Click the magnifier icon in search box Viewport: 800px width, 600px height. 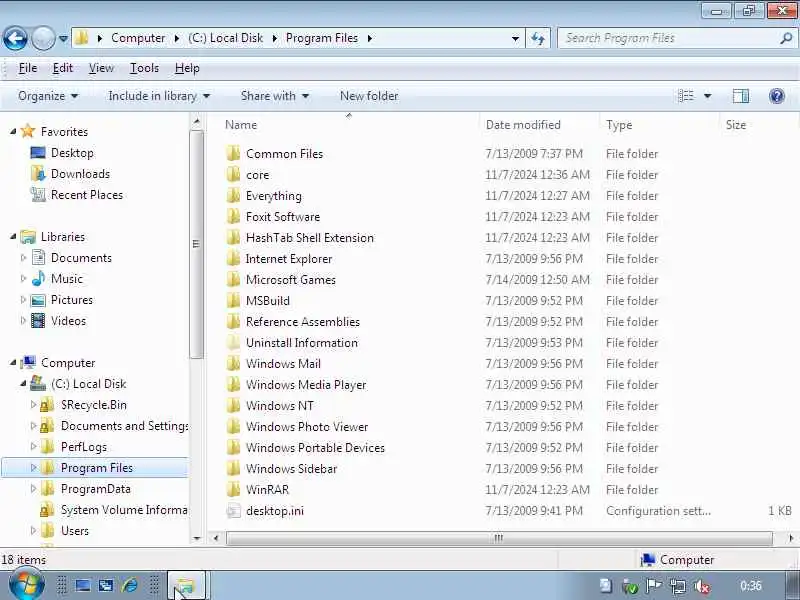pos(786,38)
